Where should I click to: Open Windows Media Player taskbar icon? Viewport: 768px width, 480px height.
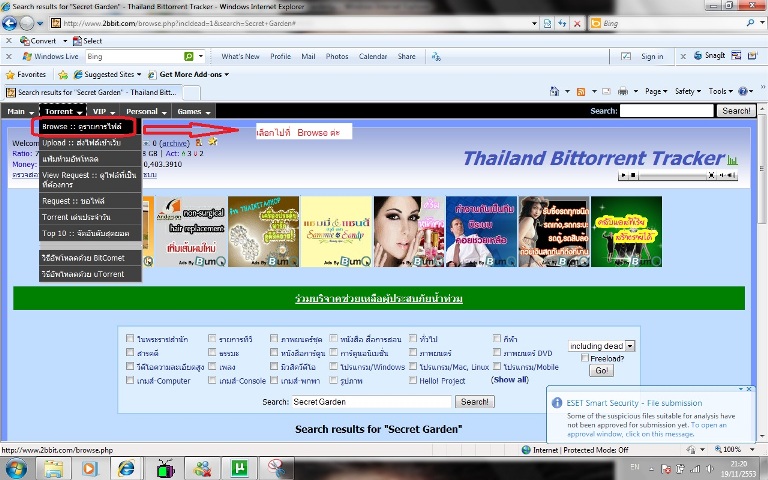[89, 469]
